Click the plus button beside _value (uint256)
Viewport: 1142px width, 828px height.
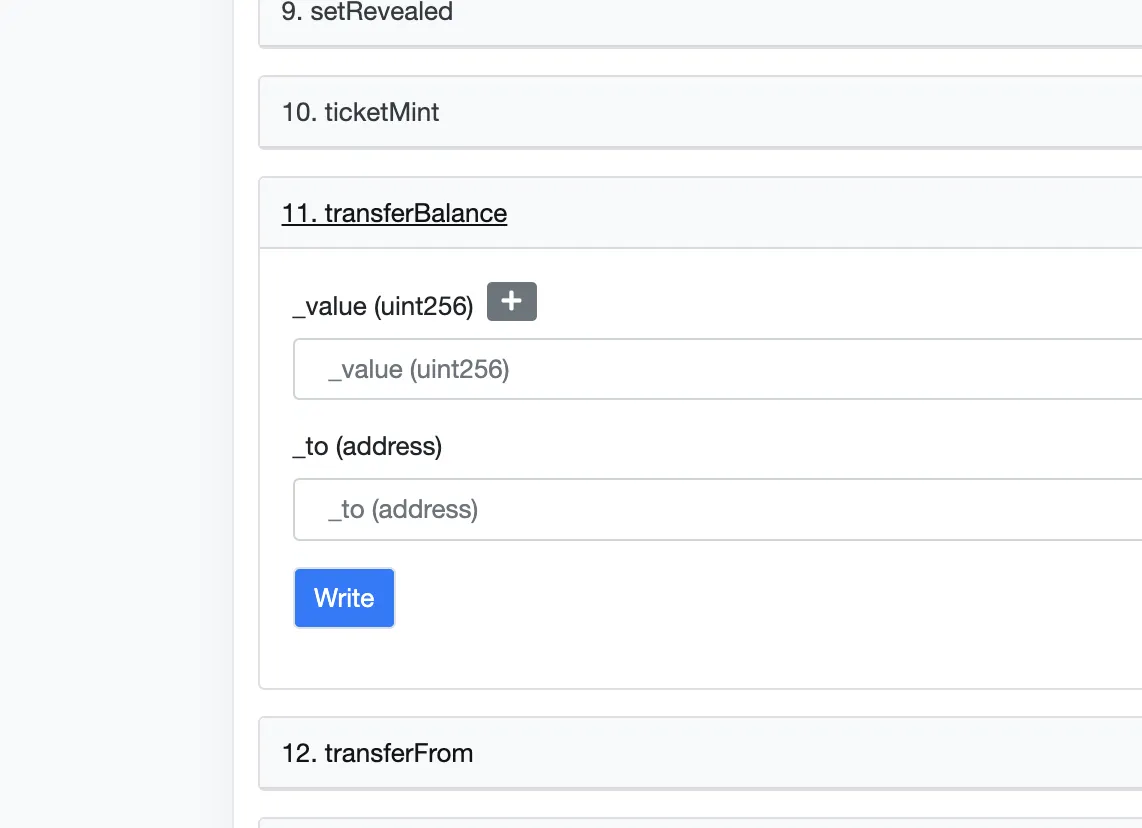[x=511, y=302]
